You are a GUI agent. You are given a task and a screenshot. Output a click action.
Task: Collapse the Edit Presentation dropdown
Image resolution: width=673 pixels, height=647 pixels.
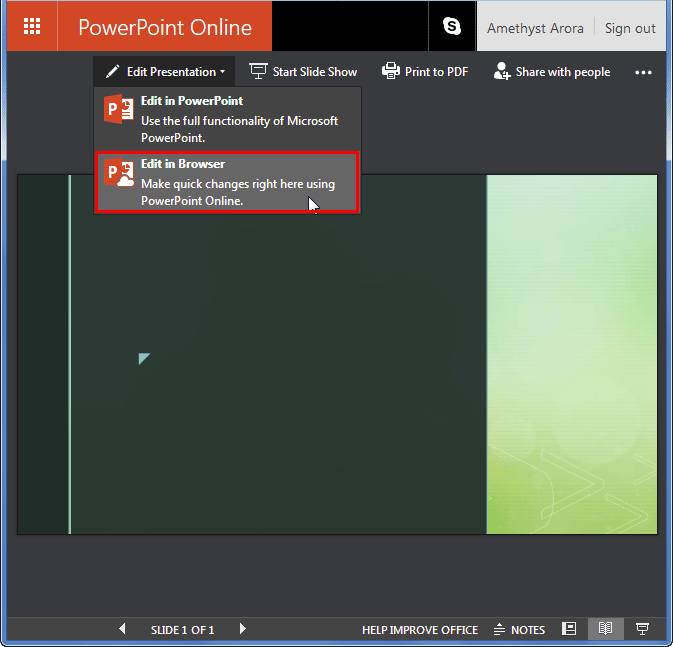click(x=164, y=72)
